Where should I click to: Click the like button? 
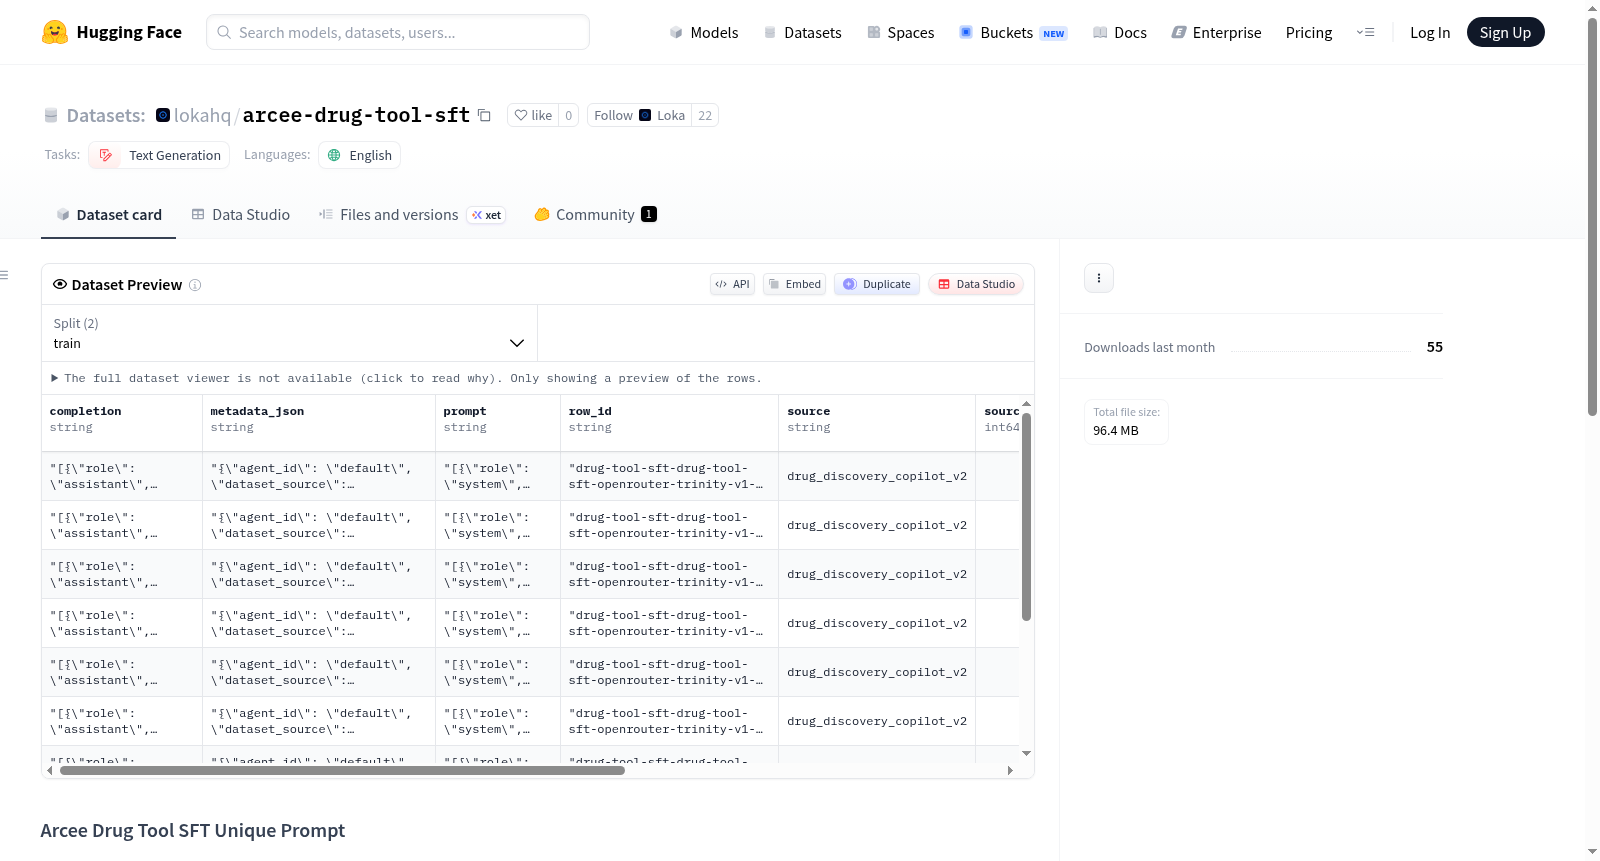[x=533, y=115]
